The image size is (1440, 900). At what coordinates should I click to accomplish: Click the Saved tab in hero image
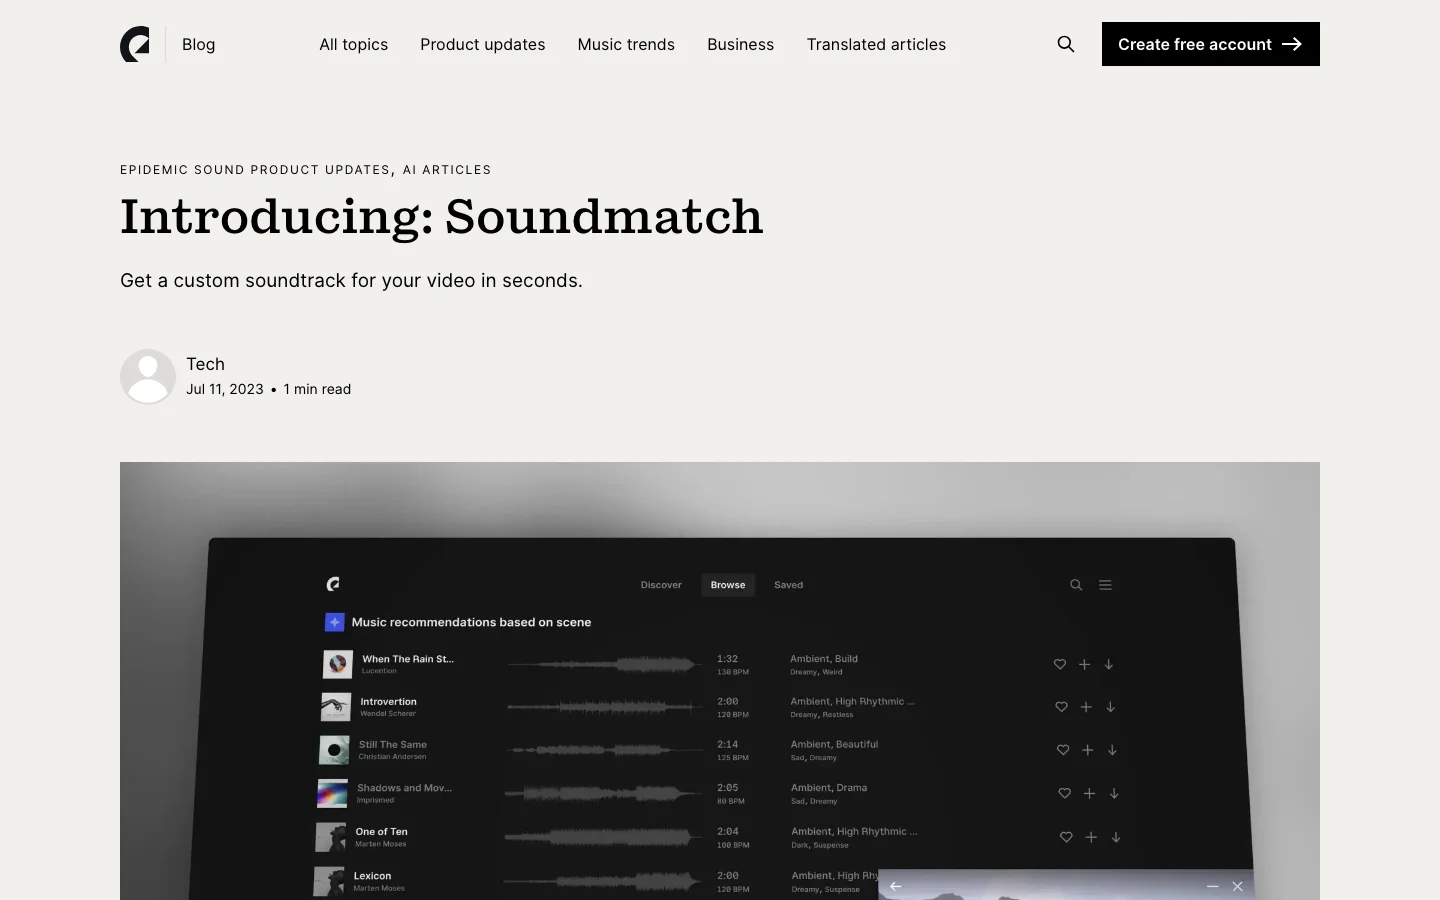pyautogui.click(x=788, y=585)
